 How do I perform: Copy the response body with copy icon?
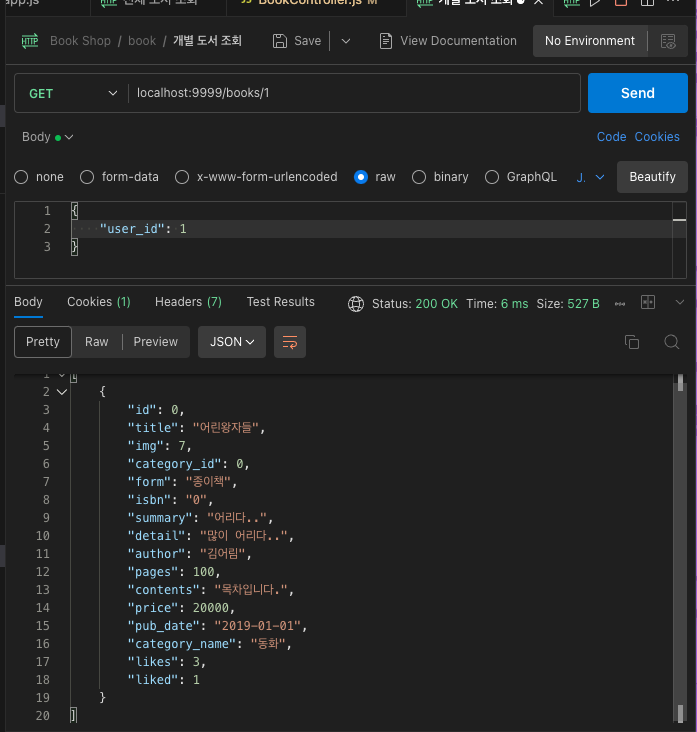(632, 342)
